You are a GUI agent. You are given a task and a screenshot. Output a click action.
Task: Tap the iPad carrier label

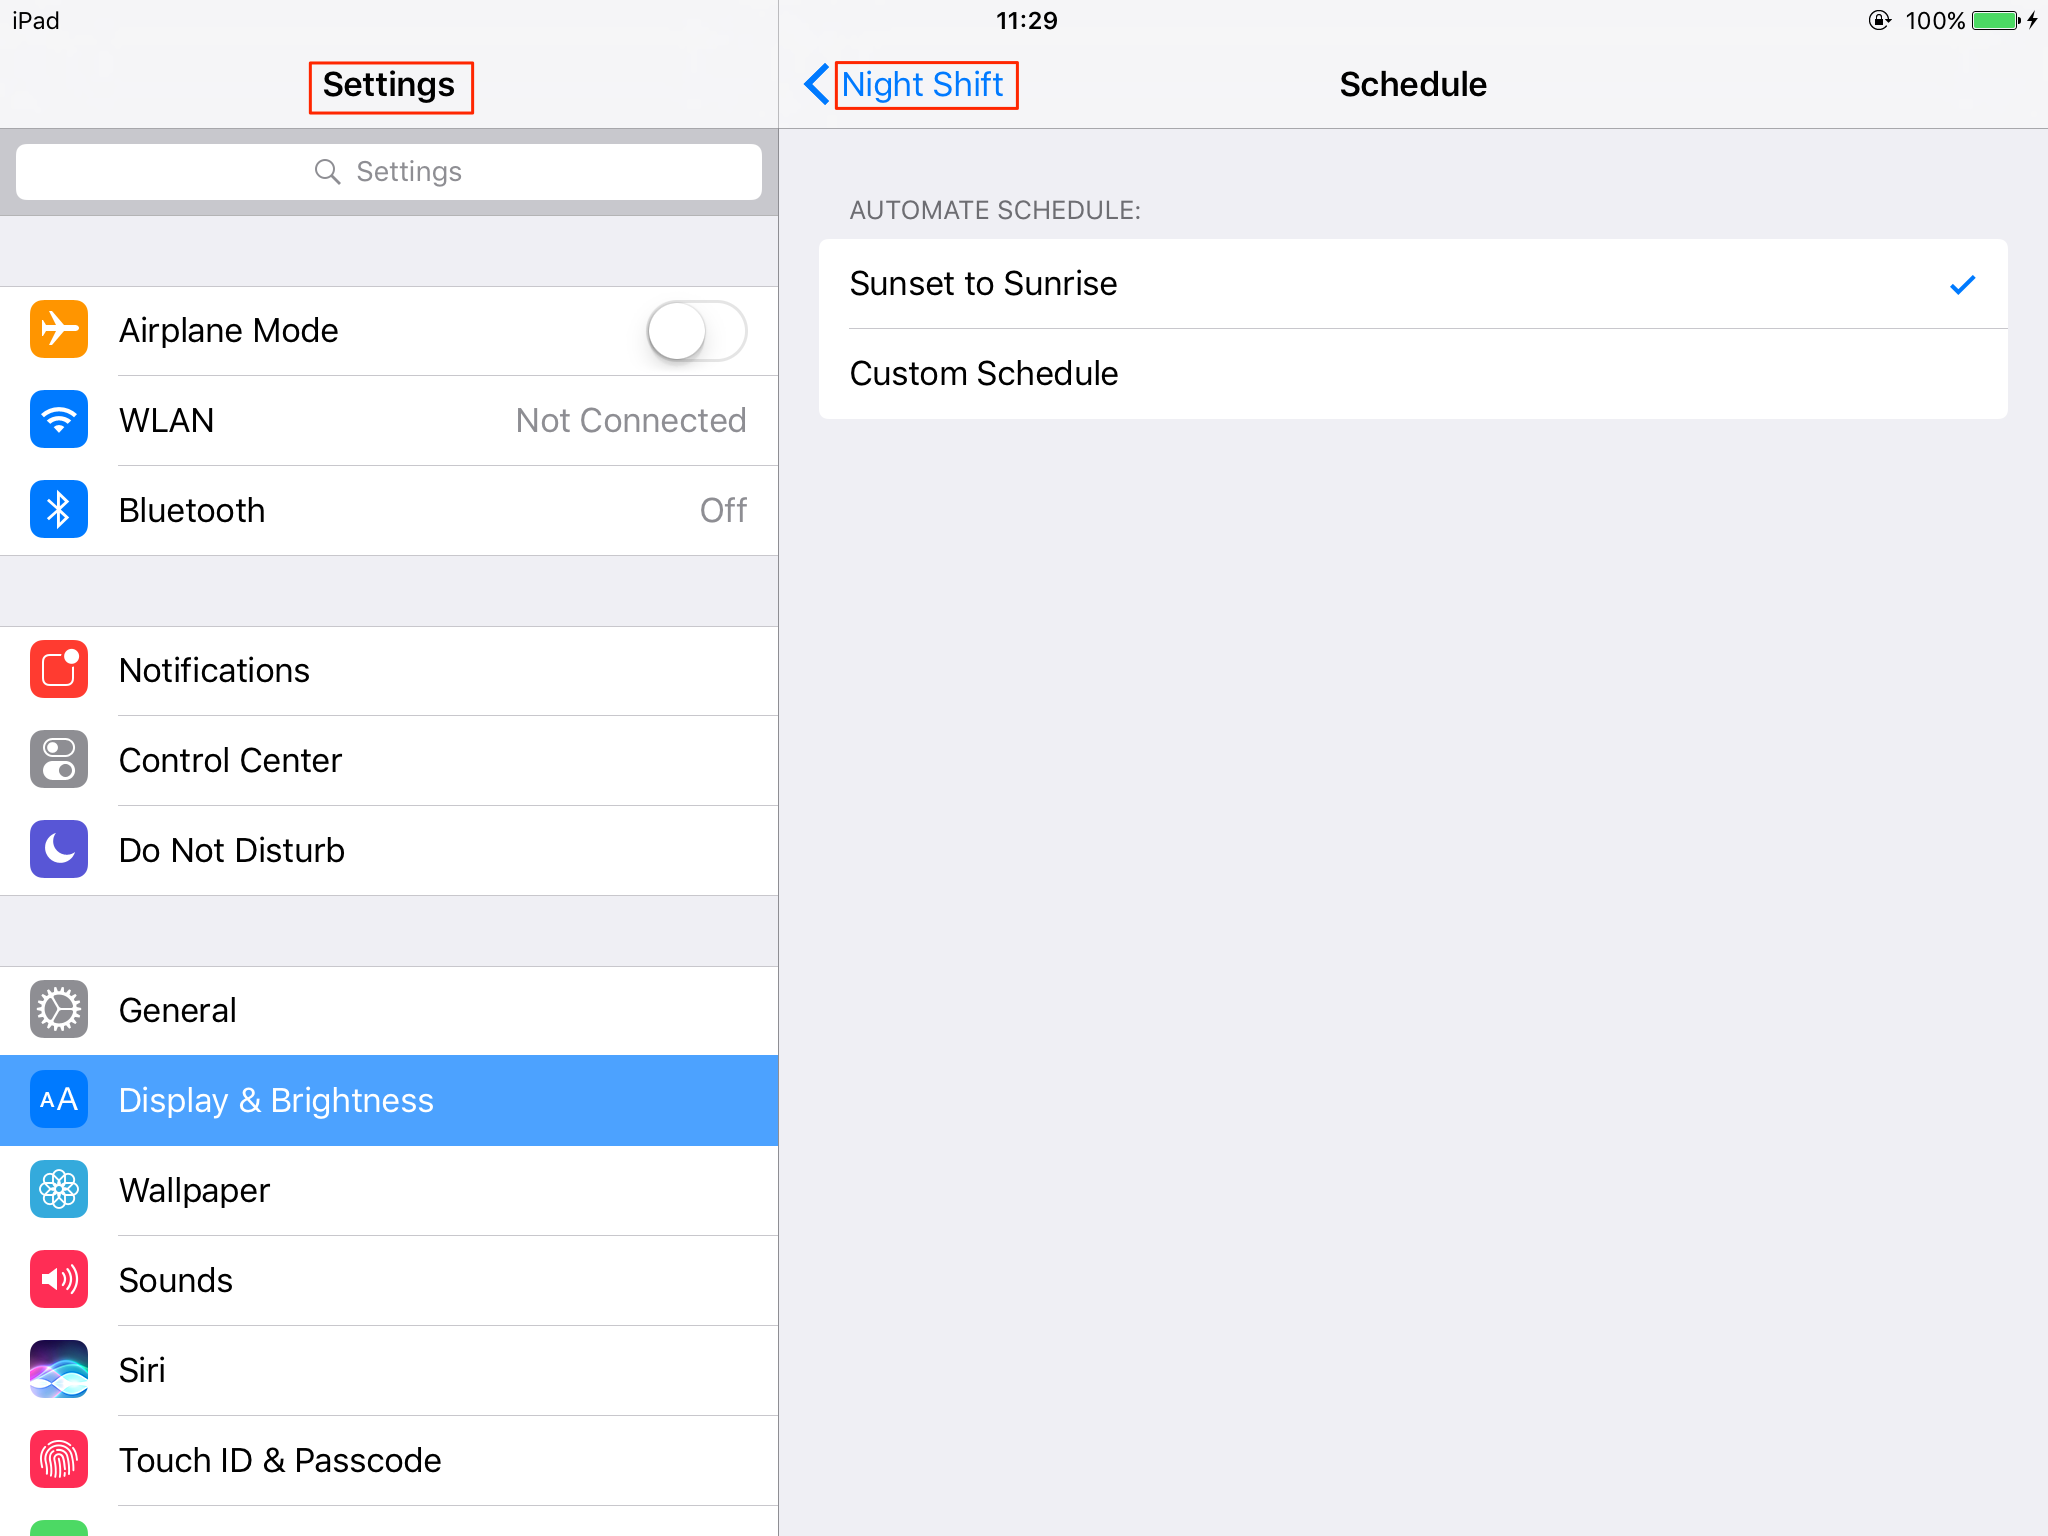click(36, 20)
